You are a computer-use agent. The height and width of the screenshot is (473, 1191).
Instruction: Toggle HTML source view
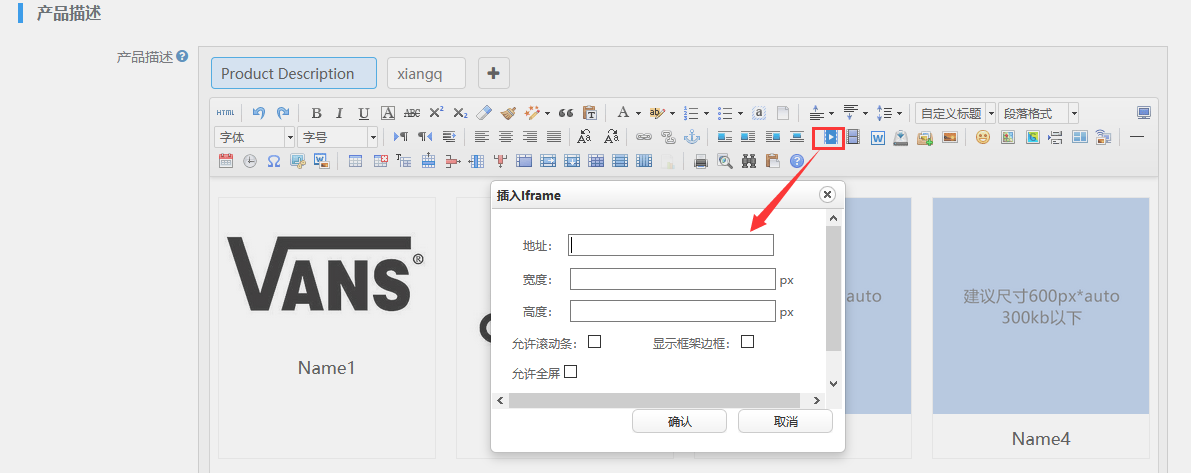pos(225,113)
